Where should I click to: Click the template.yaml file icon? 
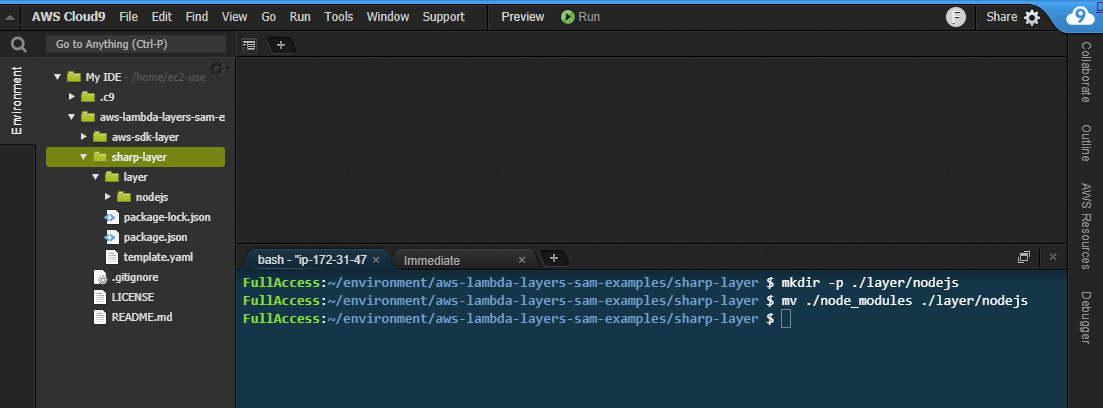click(x=112, y=257)
